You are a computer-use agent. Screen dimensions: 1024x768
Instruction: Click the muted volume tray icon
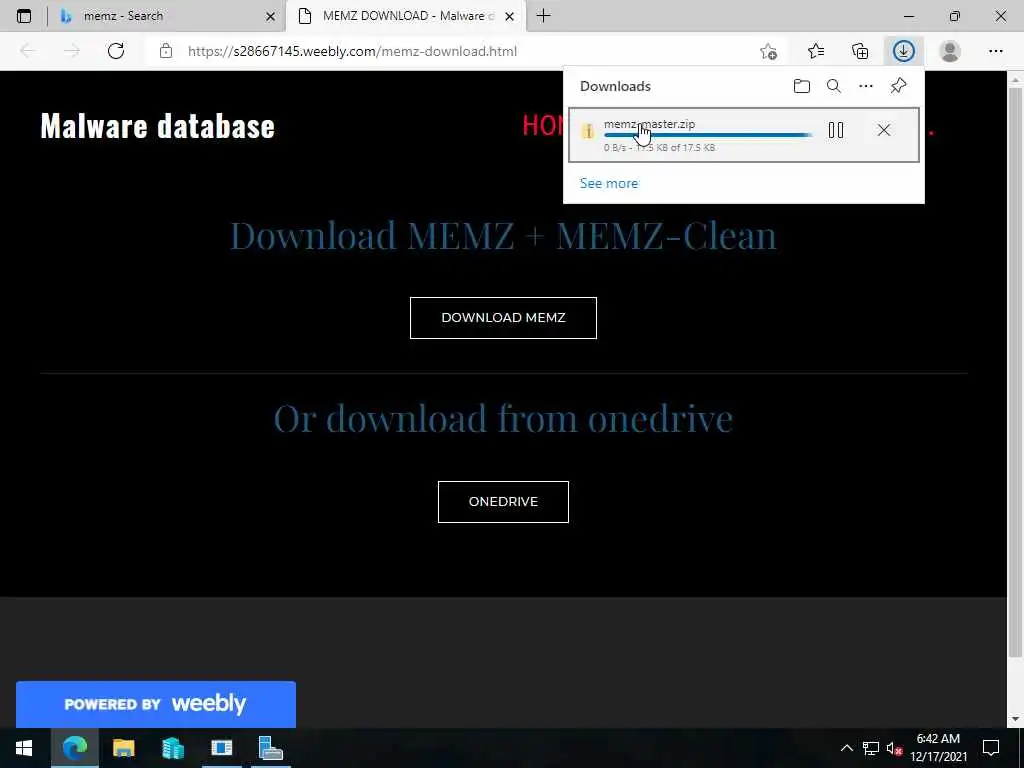(x=894, y=748)
